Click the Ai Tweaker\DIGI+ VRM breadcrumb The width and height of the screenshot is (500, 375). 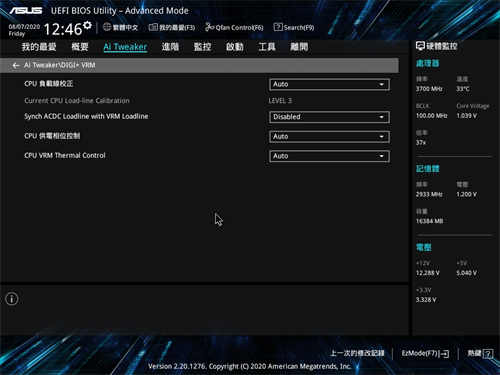59,65
